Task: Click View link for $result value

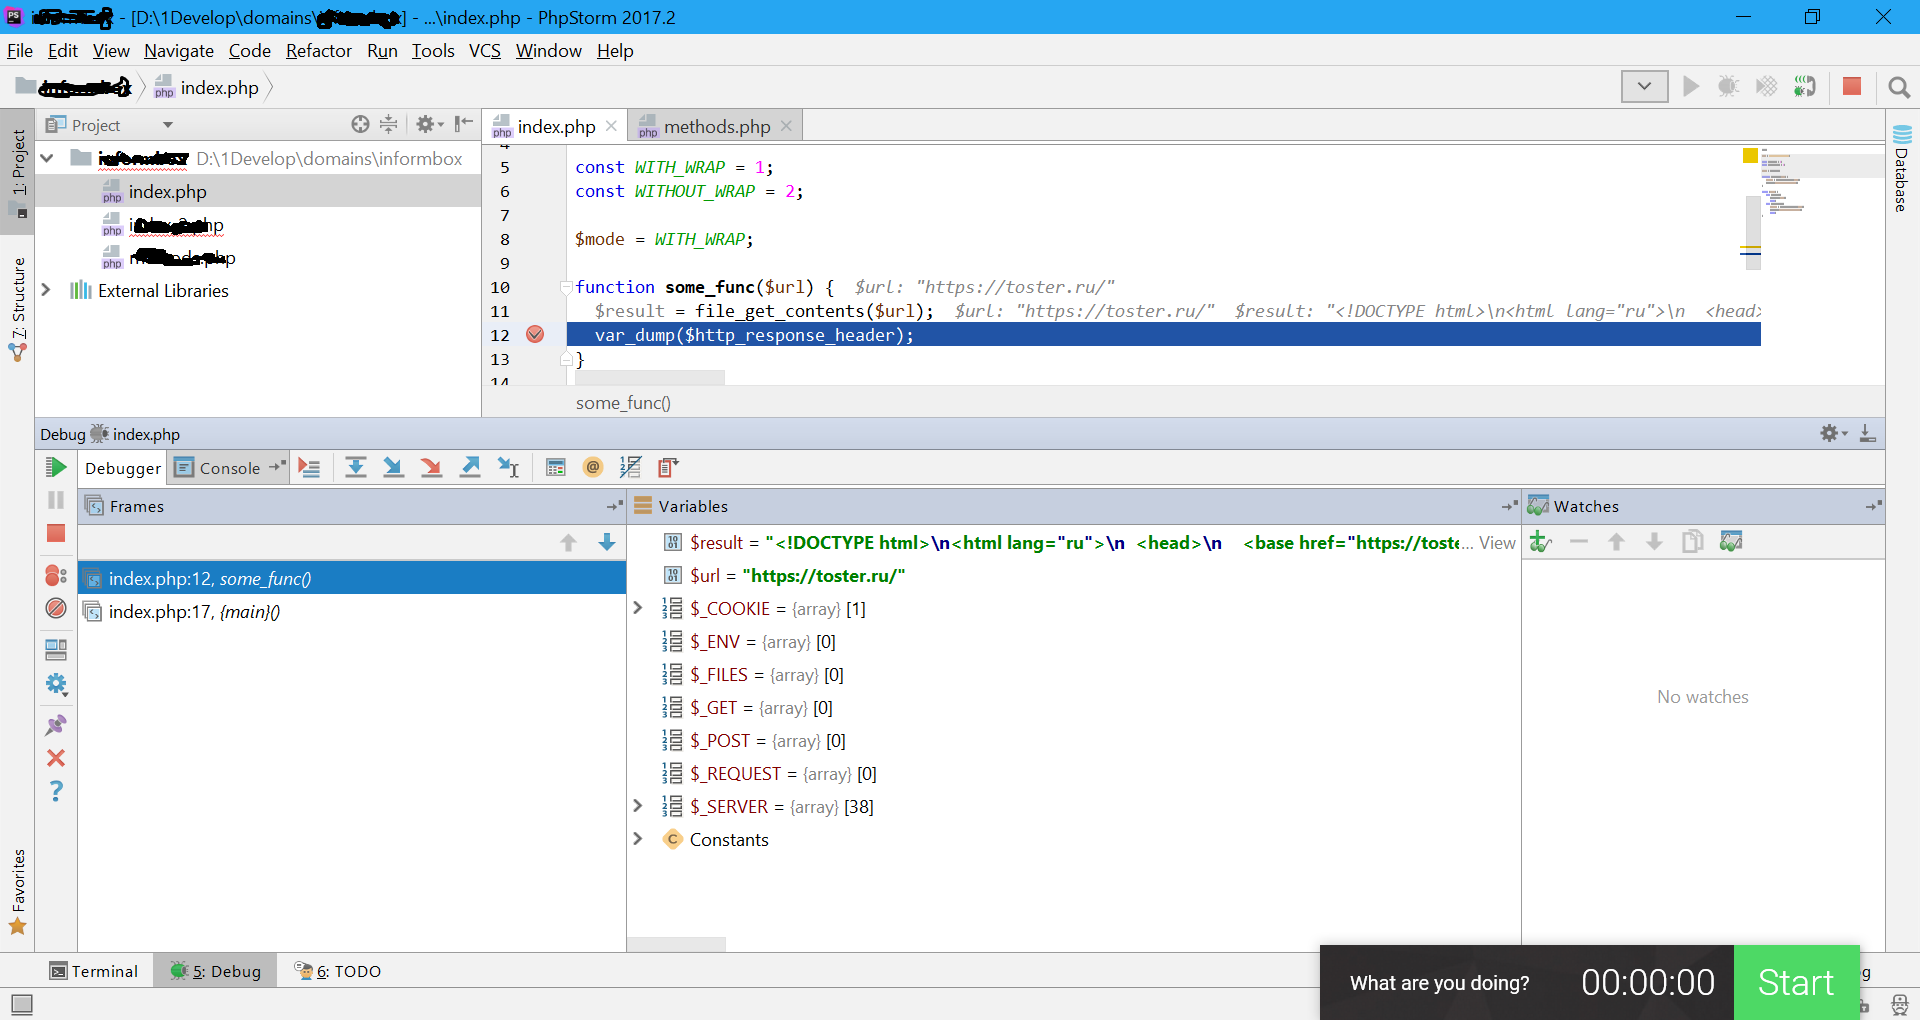Action: pyautogui.click(x=1497, y=543)
